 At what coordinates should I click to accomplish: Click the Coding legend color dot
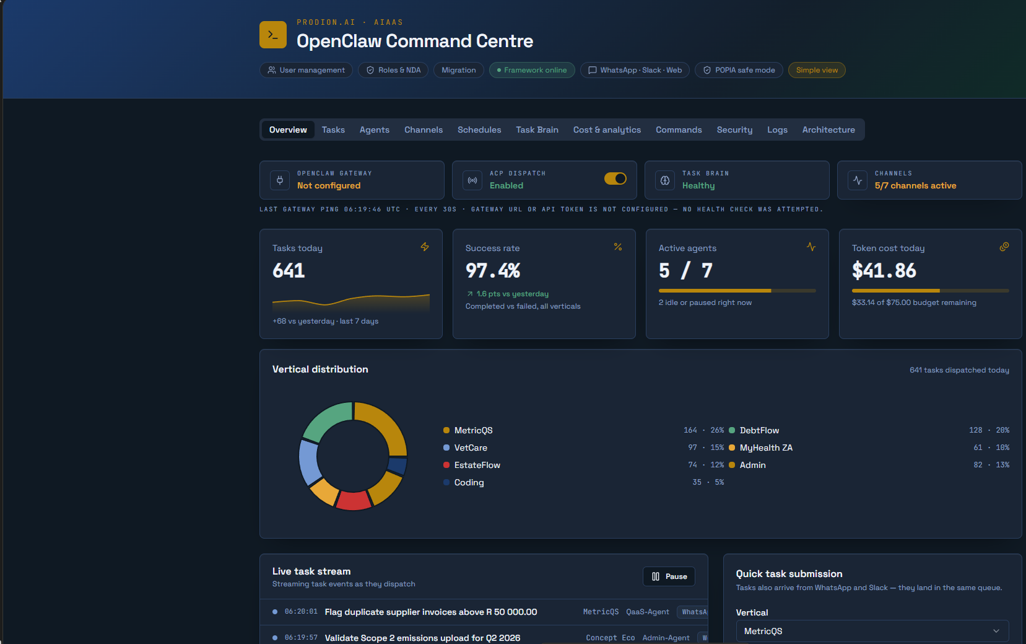point(446,482)
